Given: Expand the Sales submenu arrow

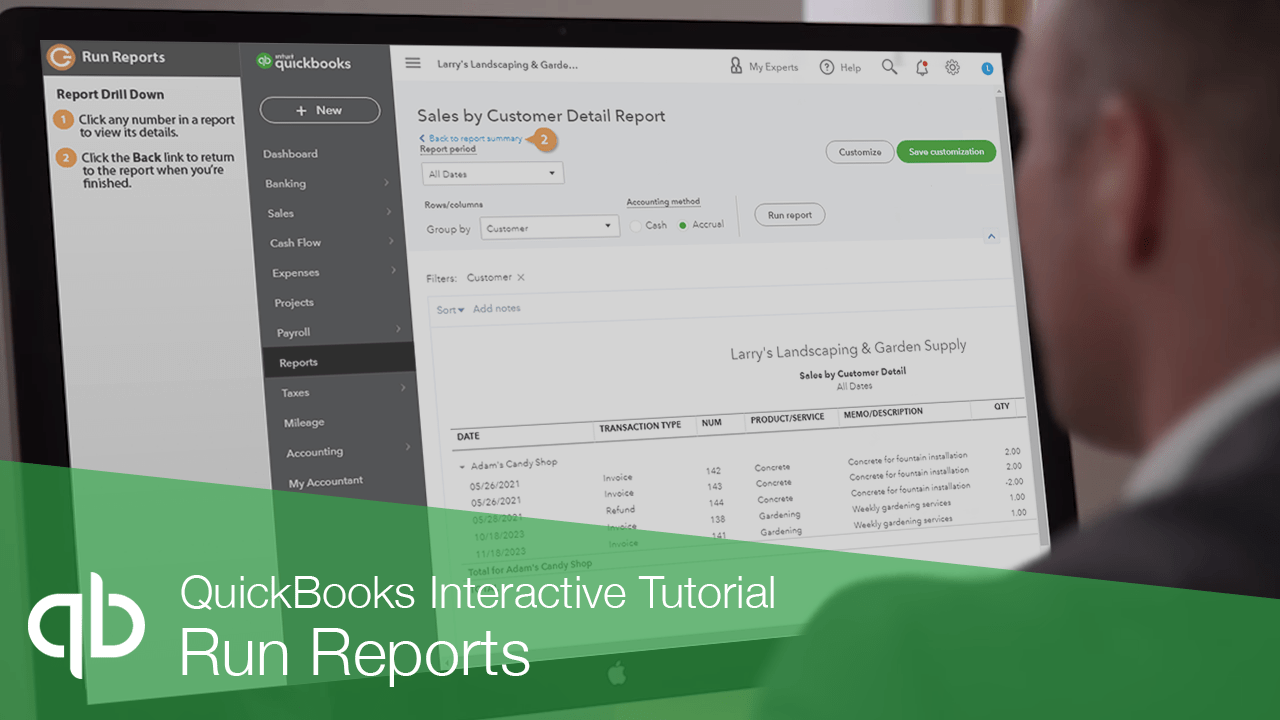Looking at the screenshot, I should click(388, 212).
